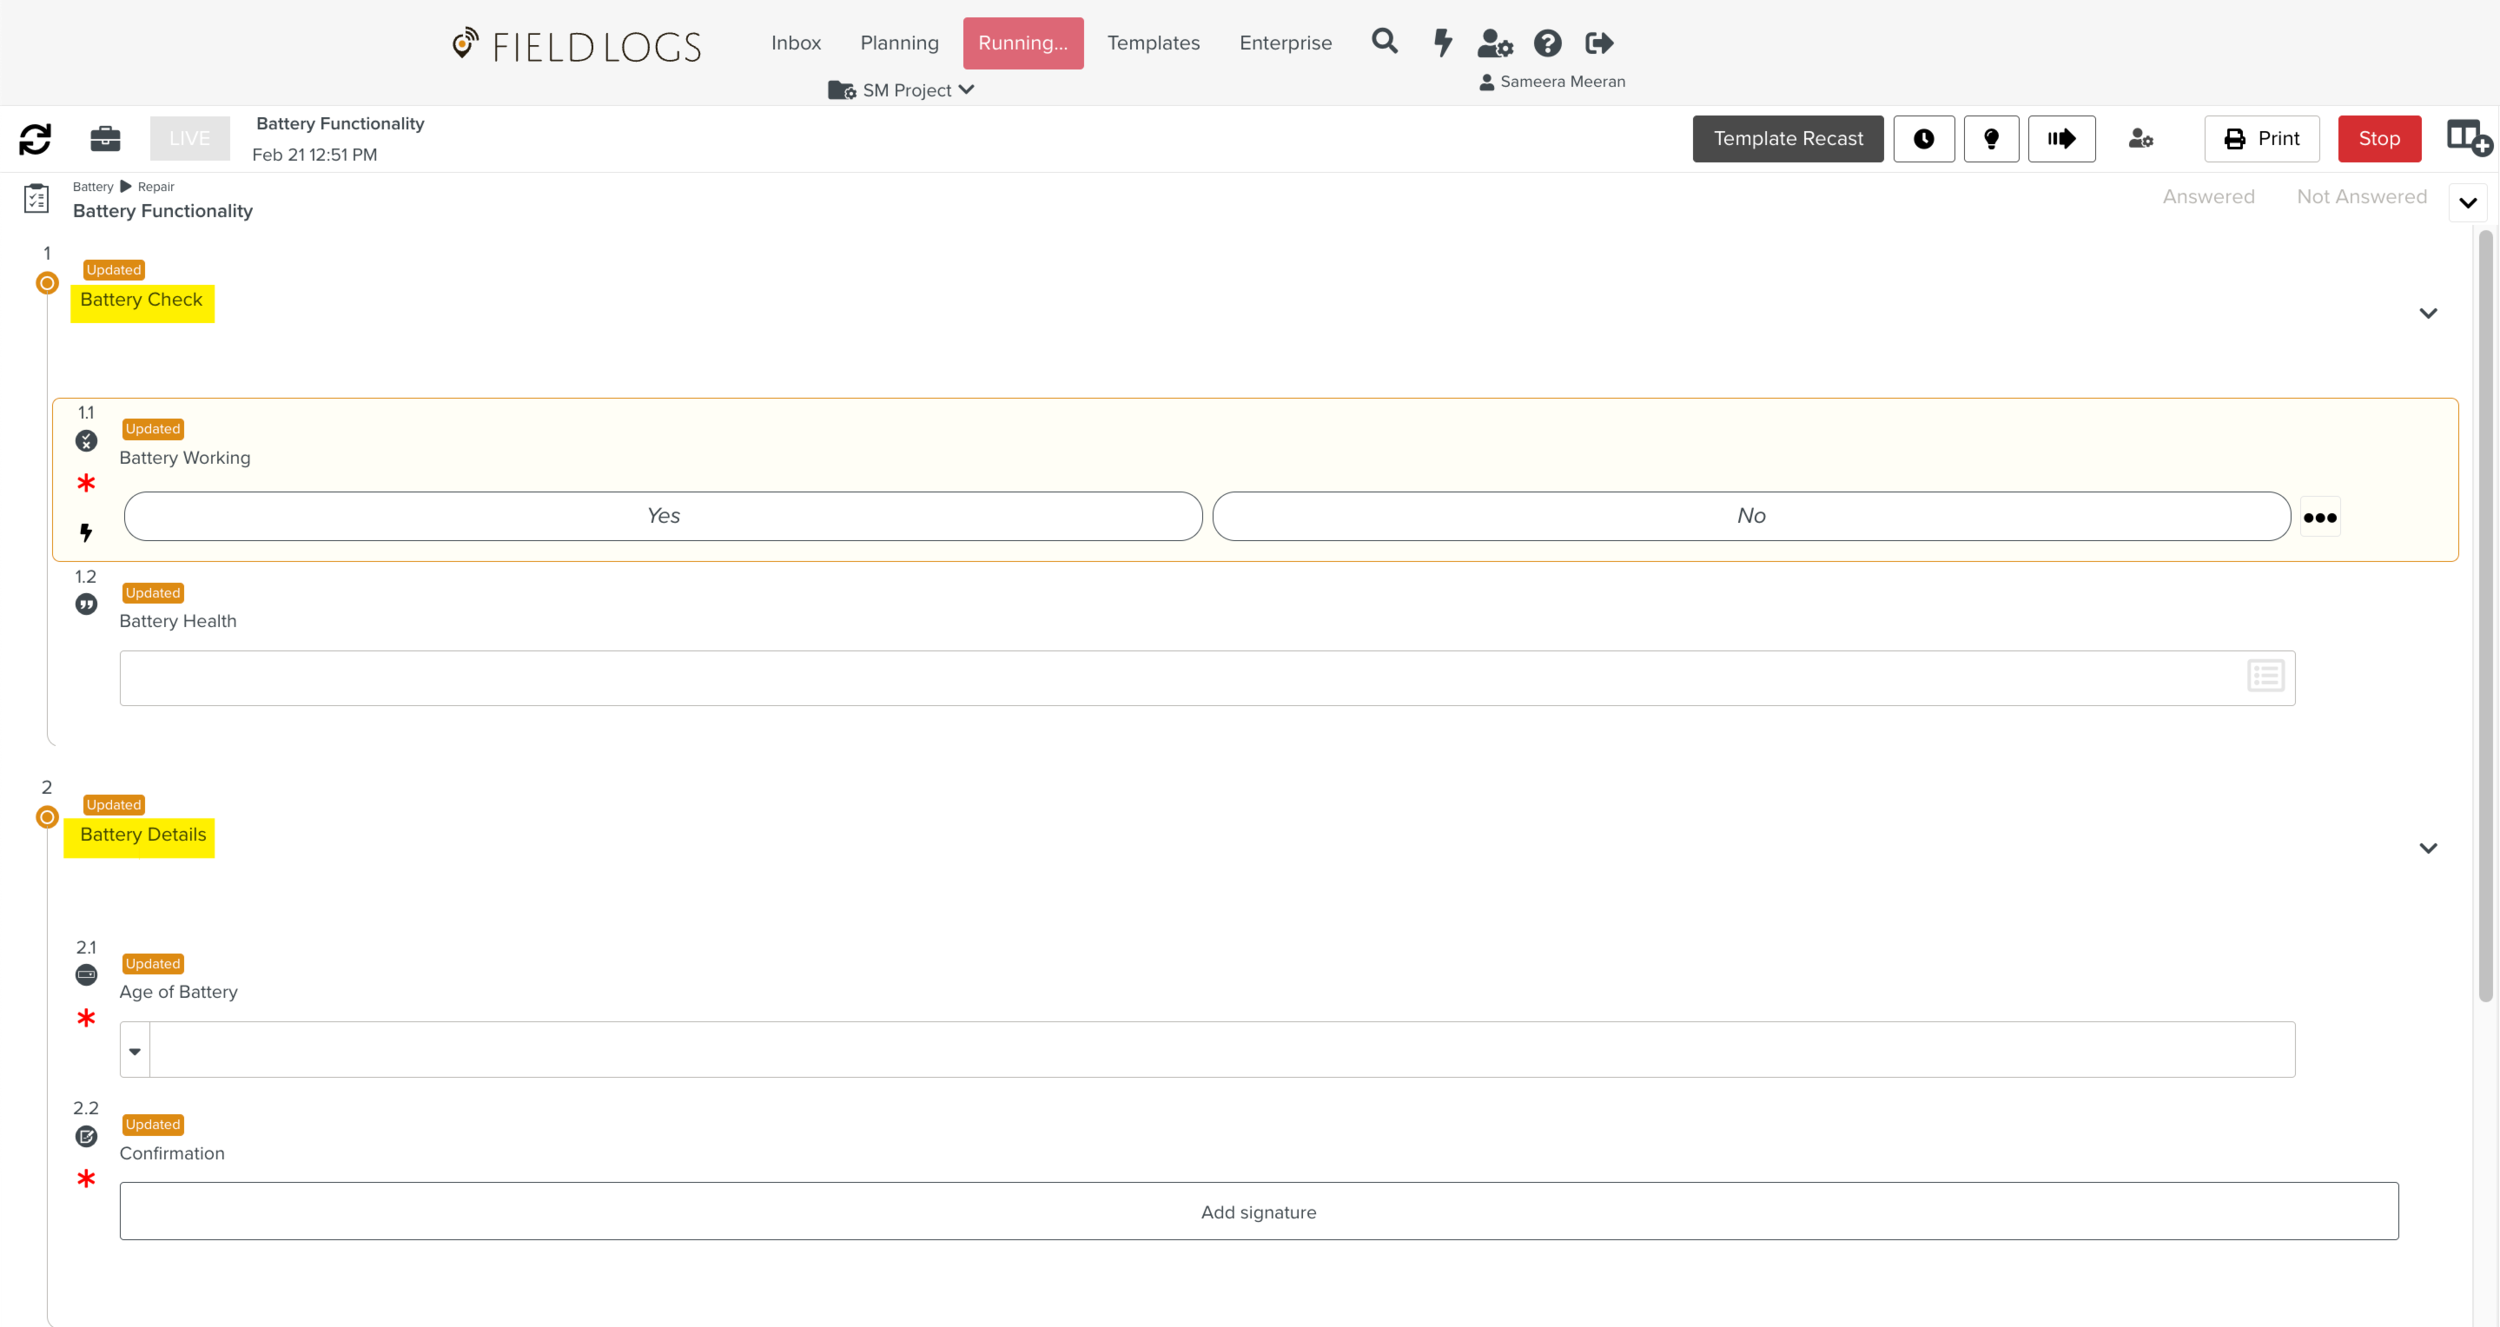
Task: Click the add side panel icon
Action: 2468,139
